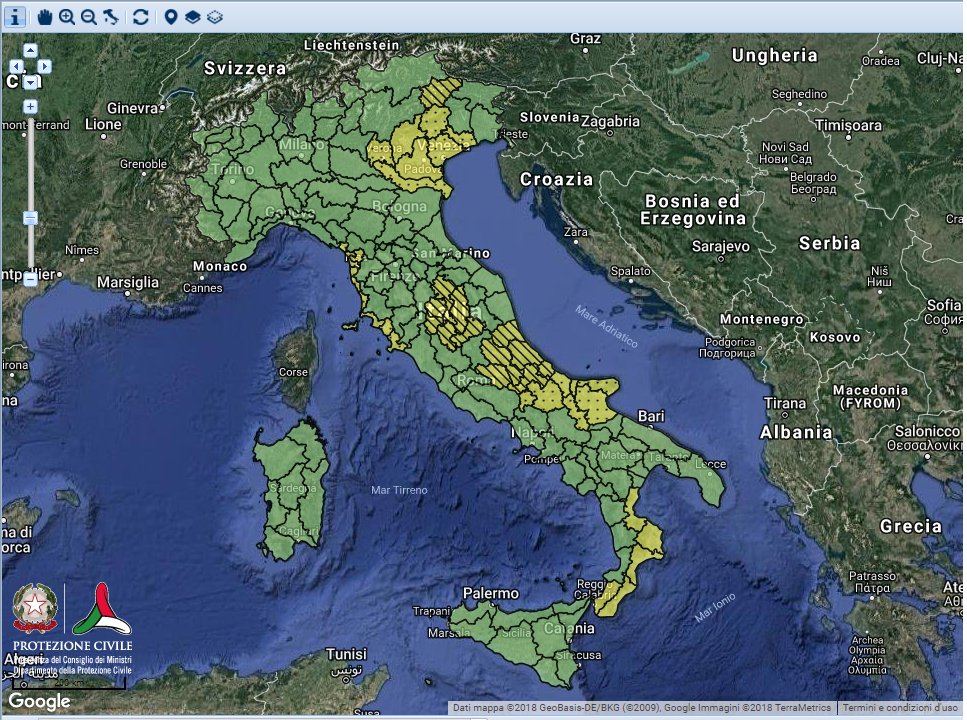Click the Zagabria label on map

tap(611, 122)
